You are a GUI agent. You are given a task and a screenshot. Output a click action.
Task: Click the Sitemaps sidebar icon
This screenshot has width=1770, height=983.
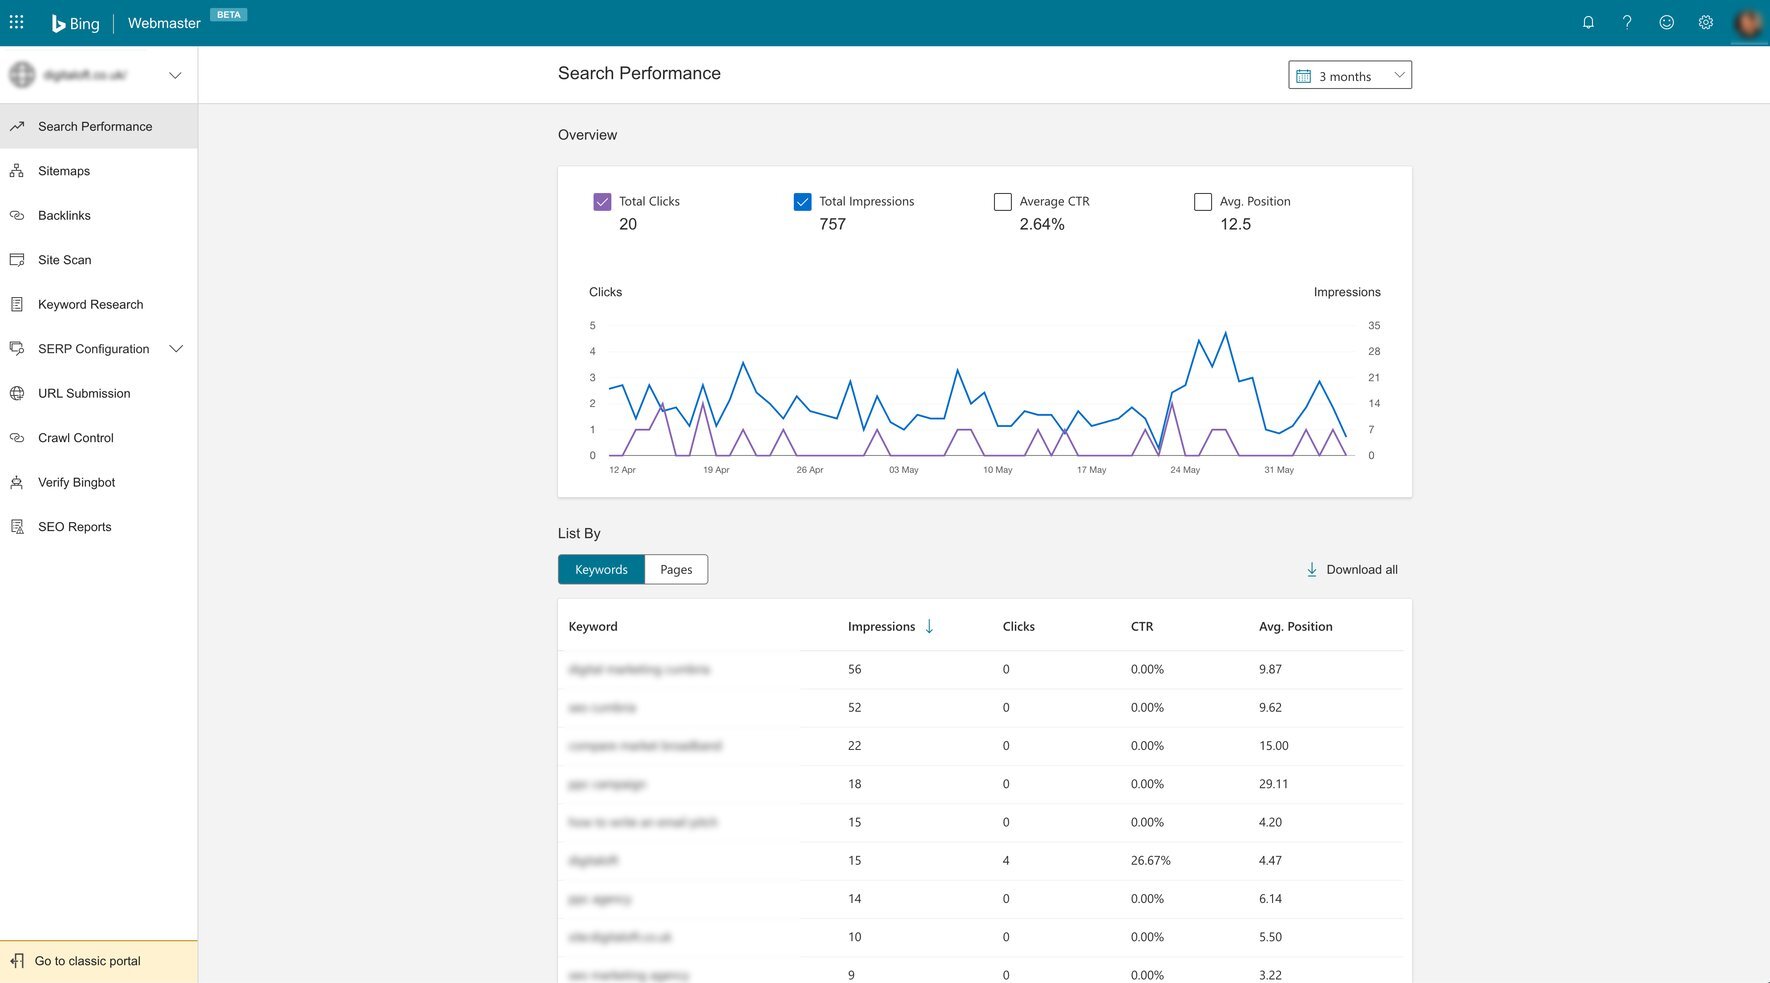(17, 171)
